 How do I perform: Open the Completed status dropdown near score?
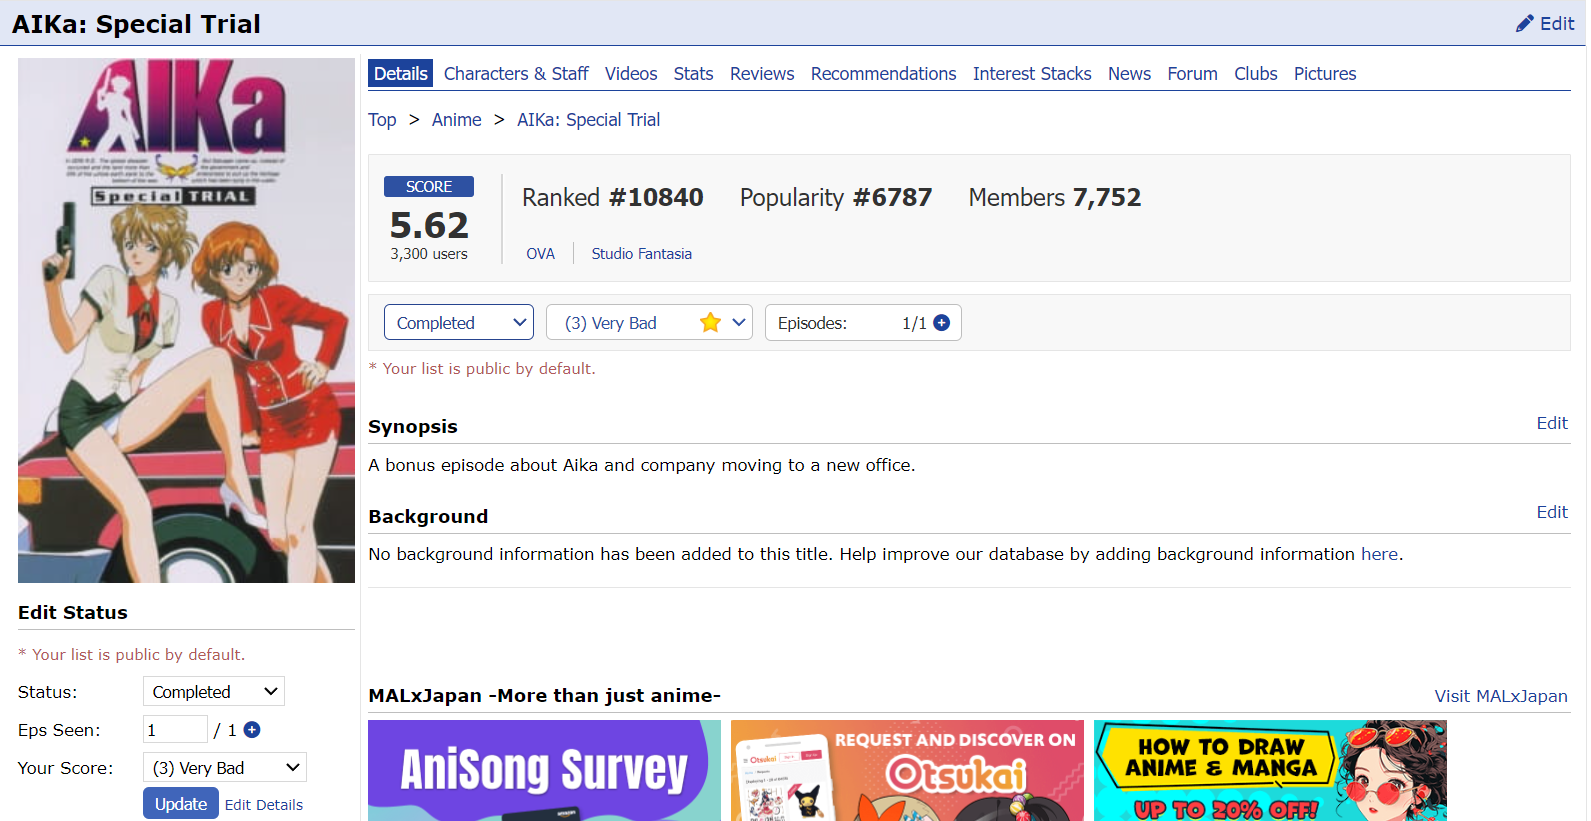(459, 322)
